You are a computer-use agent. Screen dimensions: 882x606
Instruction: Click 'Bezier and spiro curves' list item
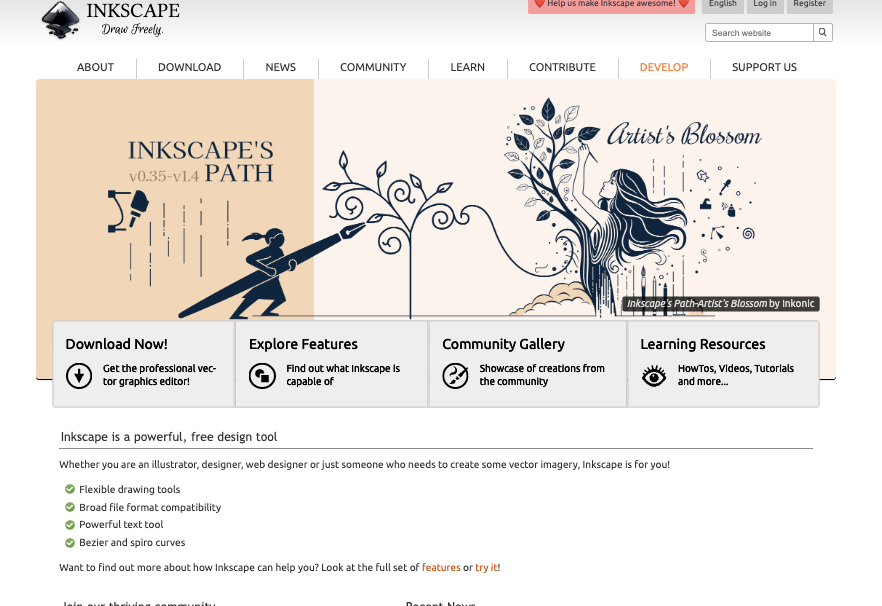coord(132,542)
